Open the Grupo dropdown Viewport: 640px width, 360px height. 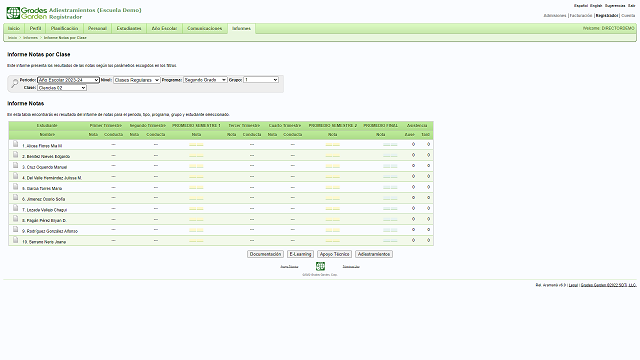261,80
